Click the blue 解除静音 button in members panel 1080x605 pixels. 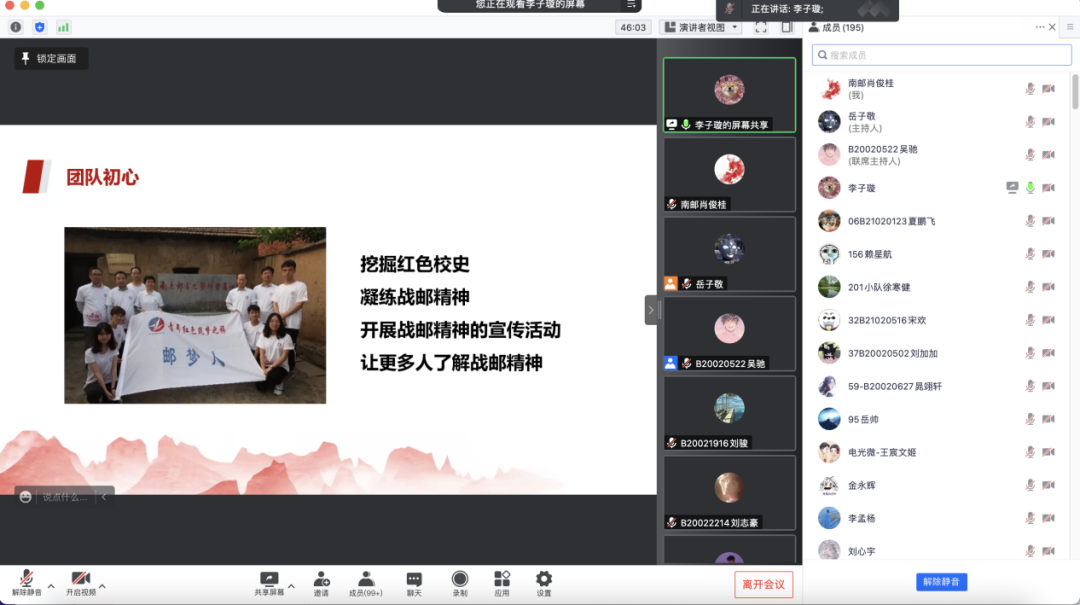[x=941, y=582]
